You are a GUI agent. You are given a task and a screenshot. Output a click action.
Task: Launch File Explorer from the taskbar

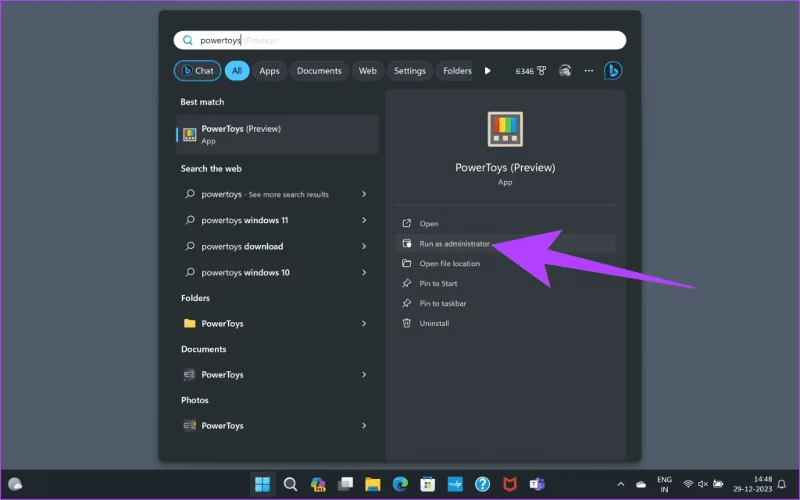tap(372, 484)
